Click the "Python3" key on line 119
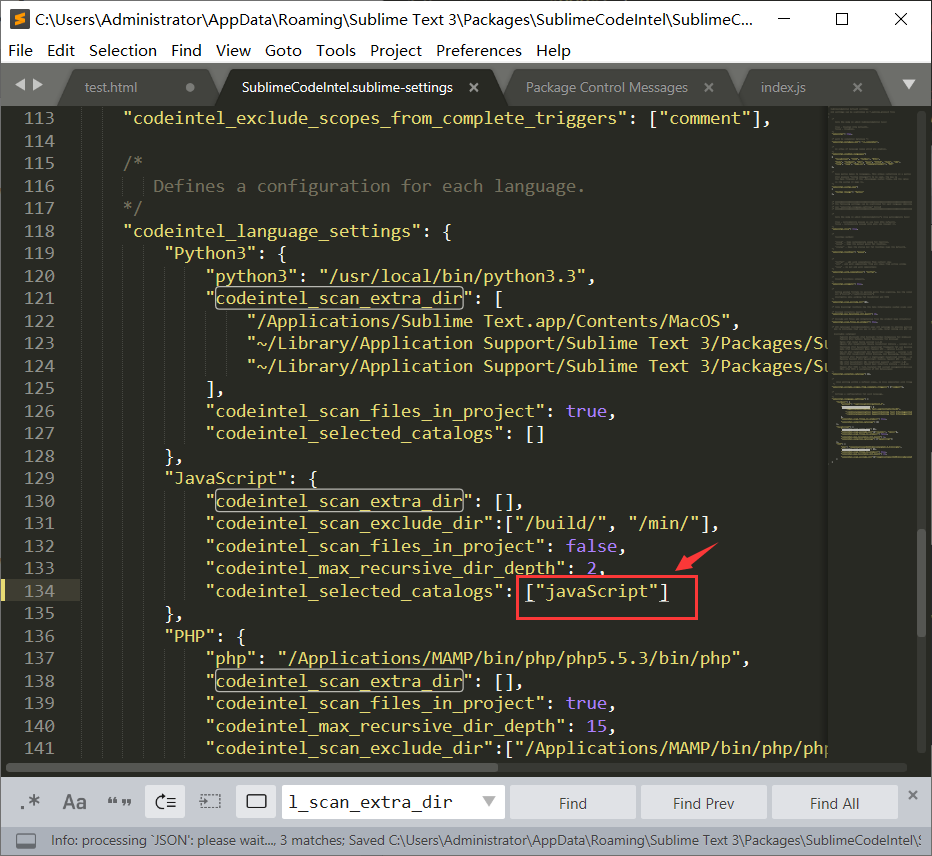This screenshot has width=932, height=856. pyautogui.click(x=210, y=253)
